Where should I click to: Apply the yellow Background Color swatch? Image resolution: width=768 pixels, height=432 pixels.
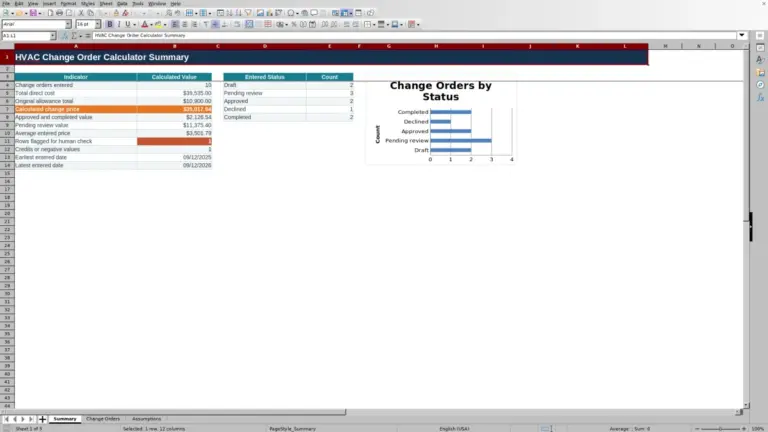pyautogui.click(x=158, y=24)
